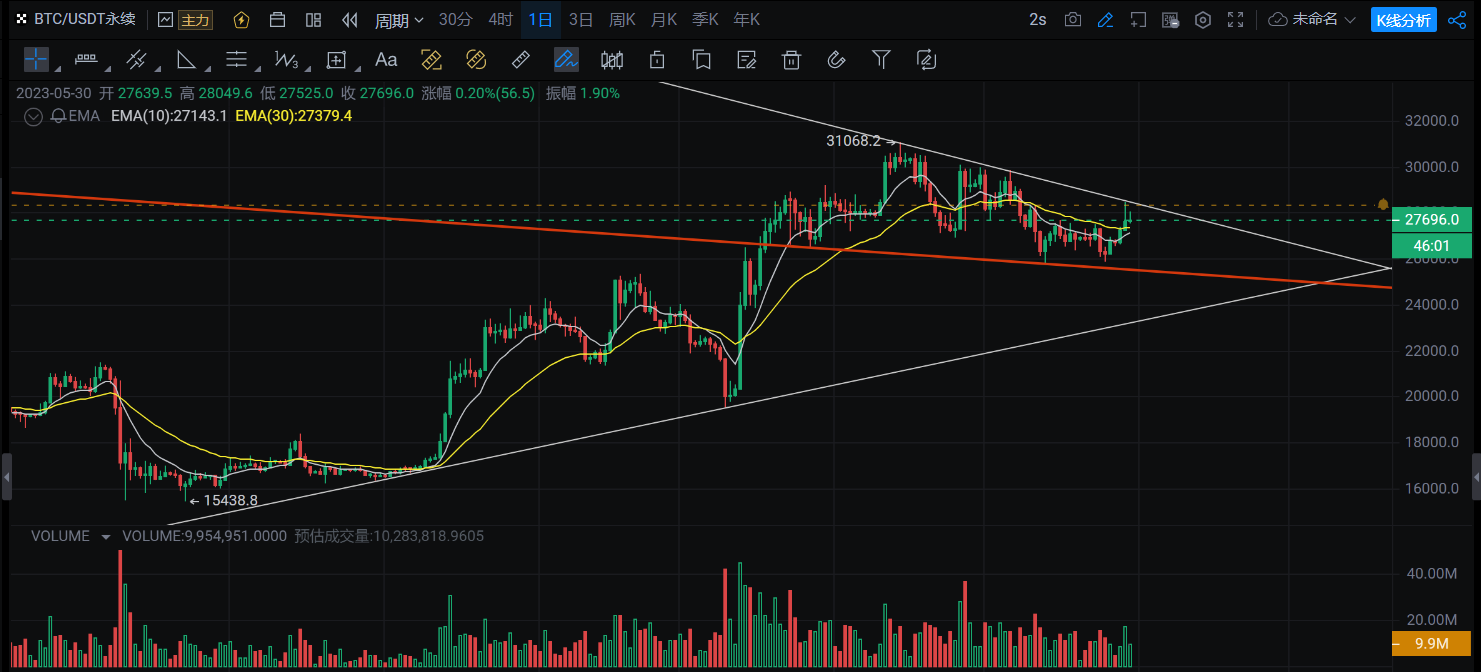Take a chart screenshot with camera icon
Viewport: 1481px width, 672px height.
[1073, 19]
